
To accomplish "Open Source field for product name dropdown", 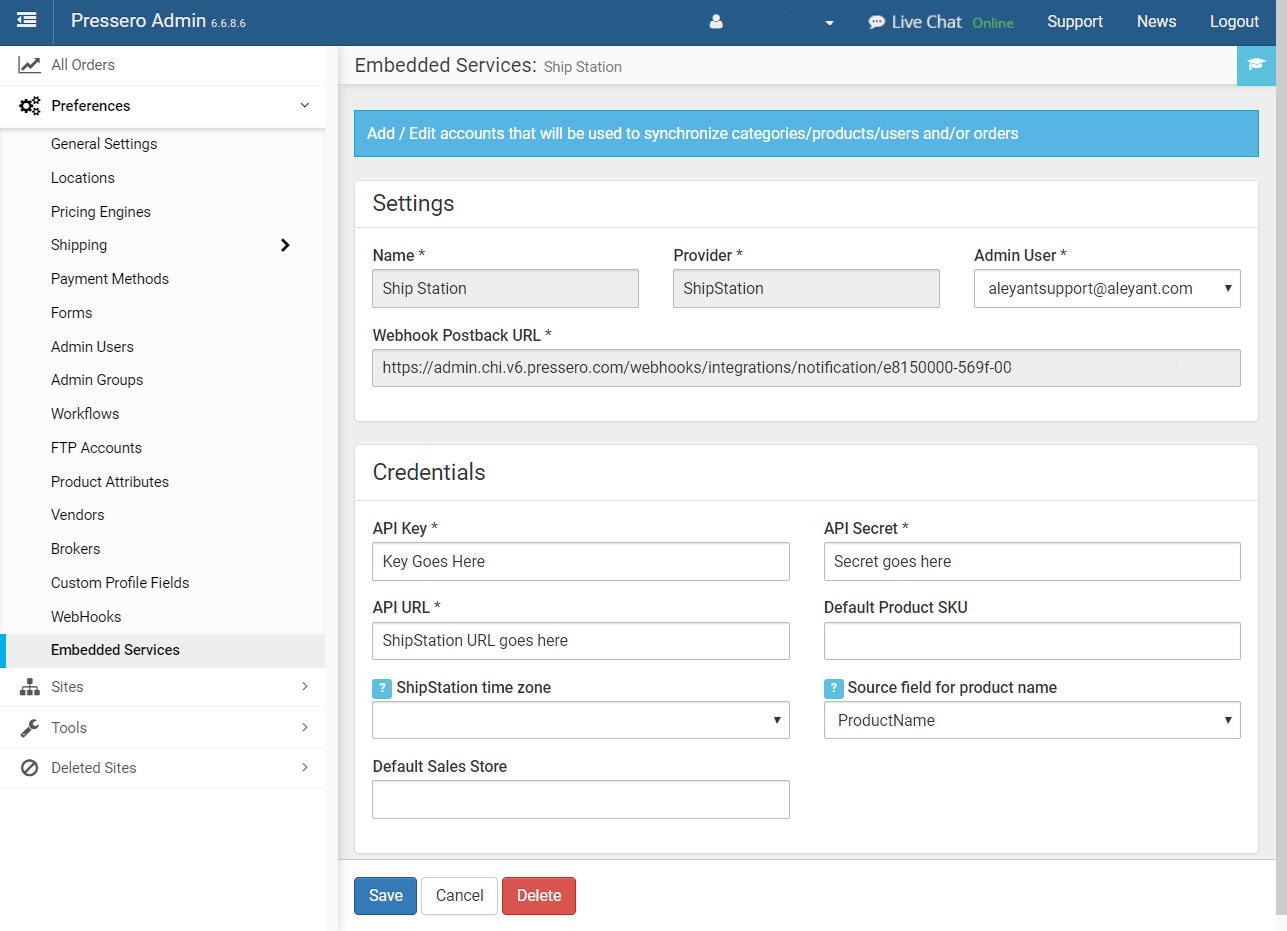I will pyautogui.click(x=1032, y=720).
